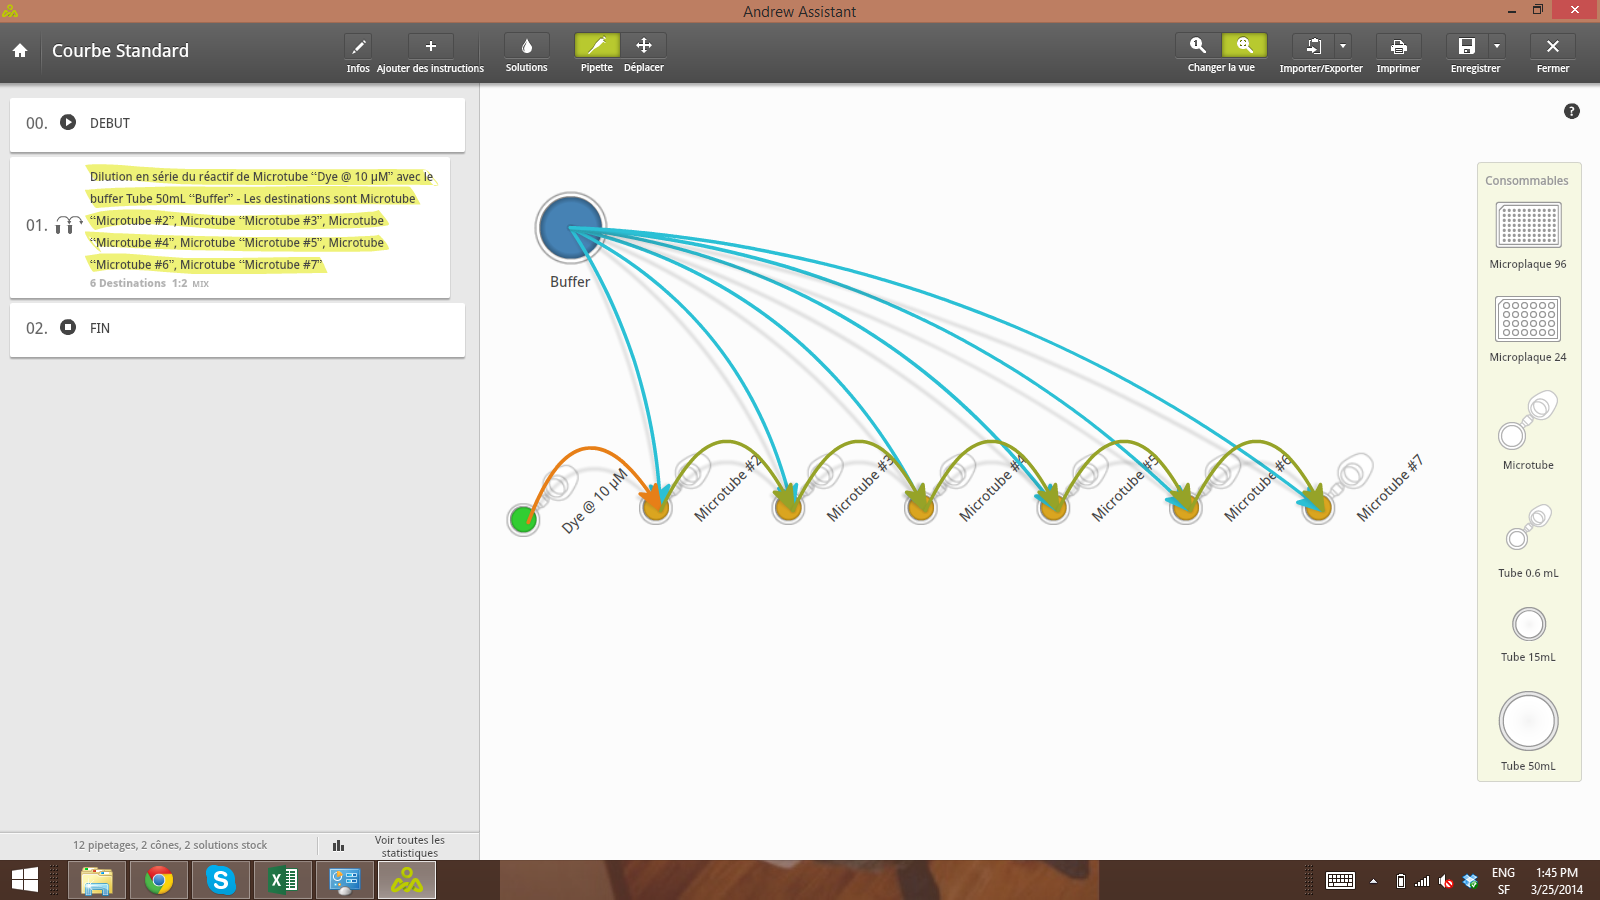Select step 02 FIN
Viewport: 1600px width, 900px height.
237,329
